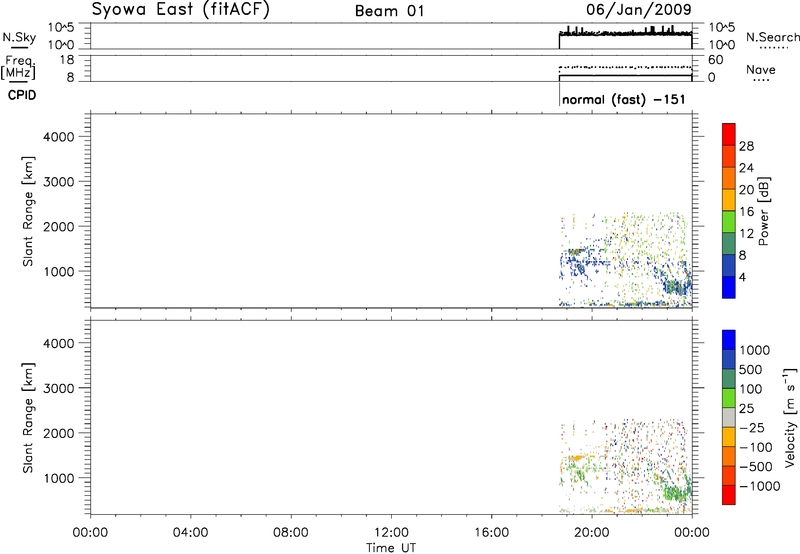Click the '10^5' tick beside N.Sky
This screenshot has width=800, height=554.
click(x=61, y=28)
